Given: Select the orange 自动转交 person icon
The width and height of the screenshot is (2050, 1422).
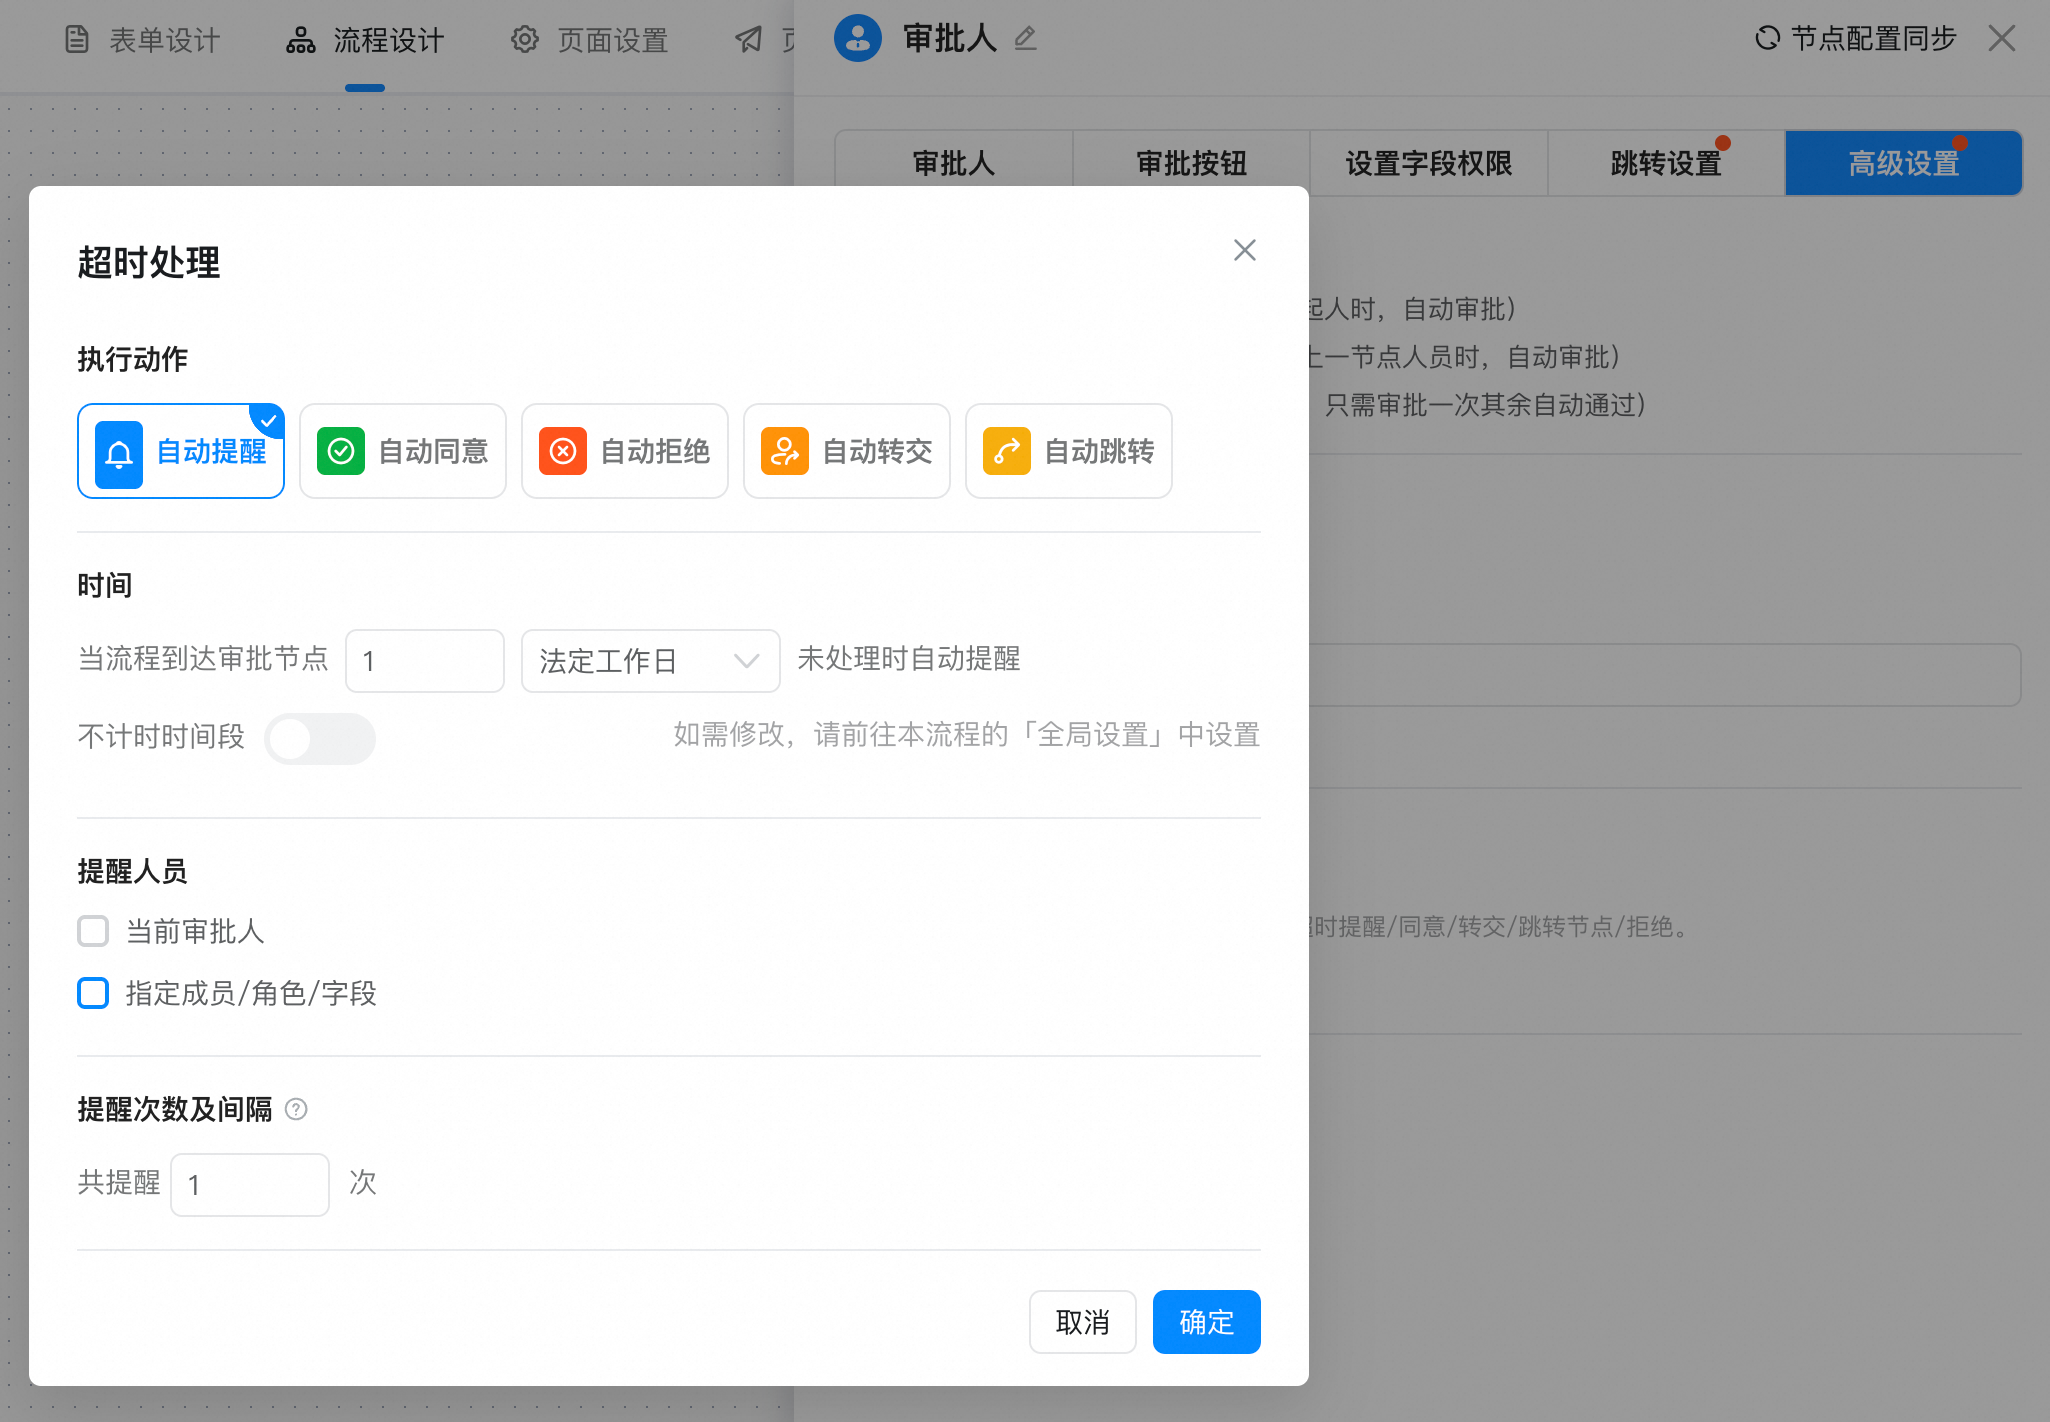Looking at the screenshot, I should pos(785,451).
